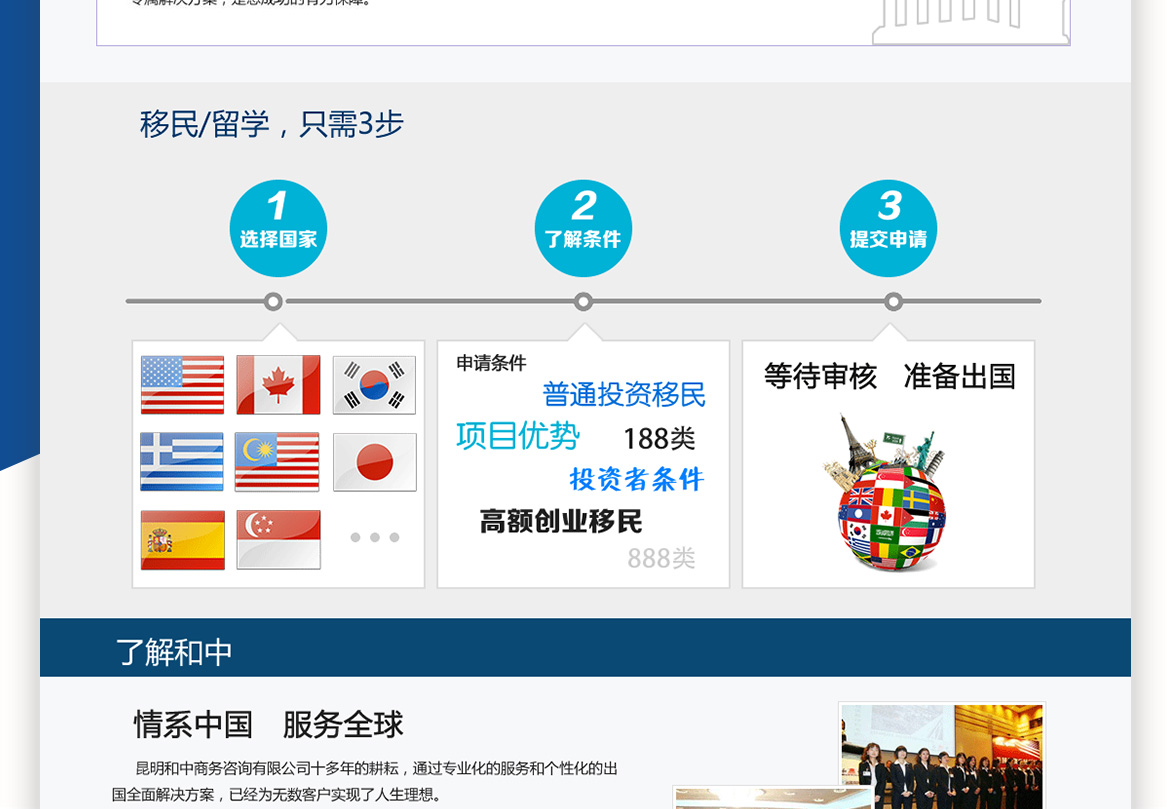The width and height of the screenshot is (1167, 809).
Task: Click the globe of flags image
Action: (888, 495)
